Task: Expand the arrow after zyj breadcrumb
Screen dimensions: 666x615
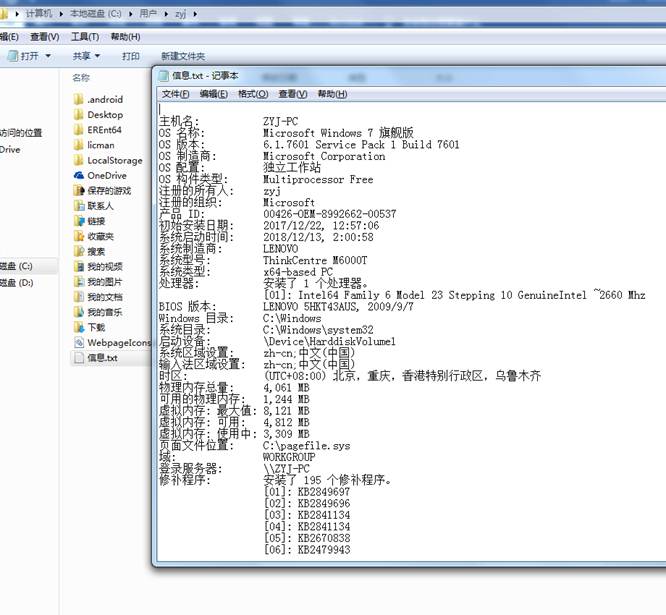Action: coord(195,14)
